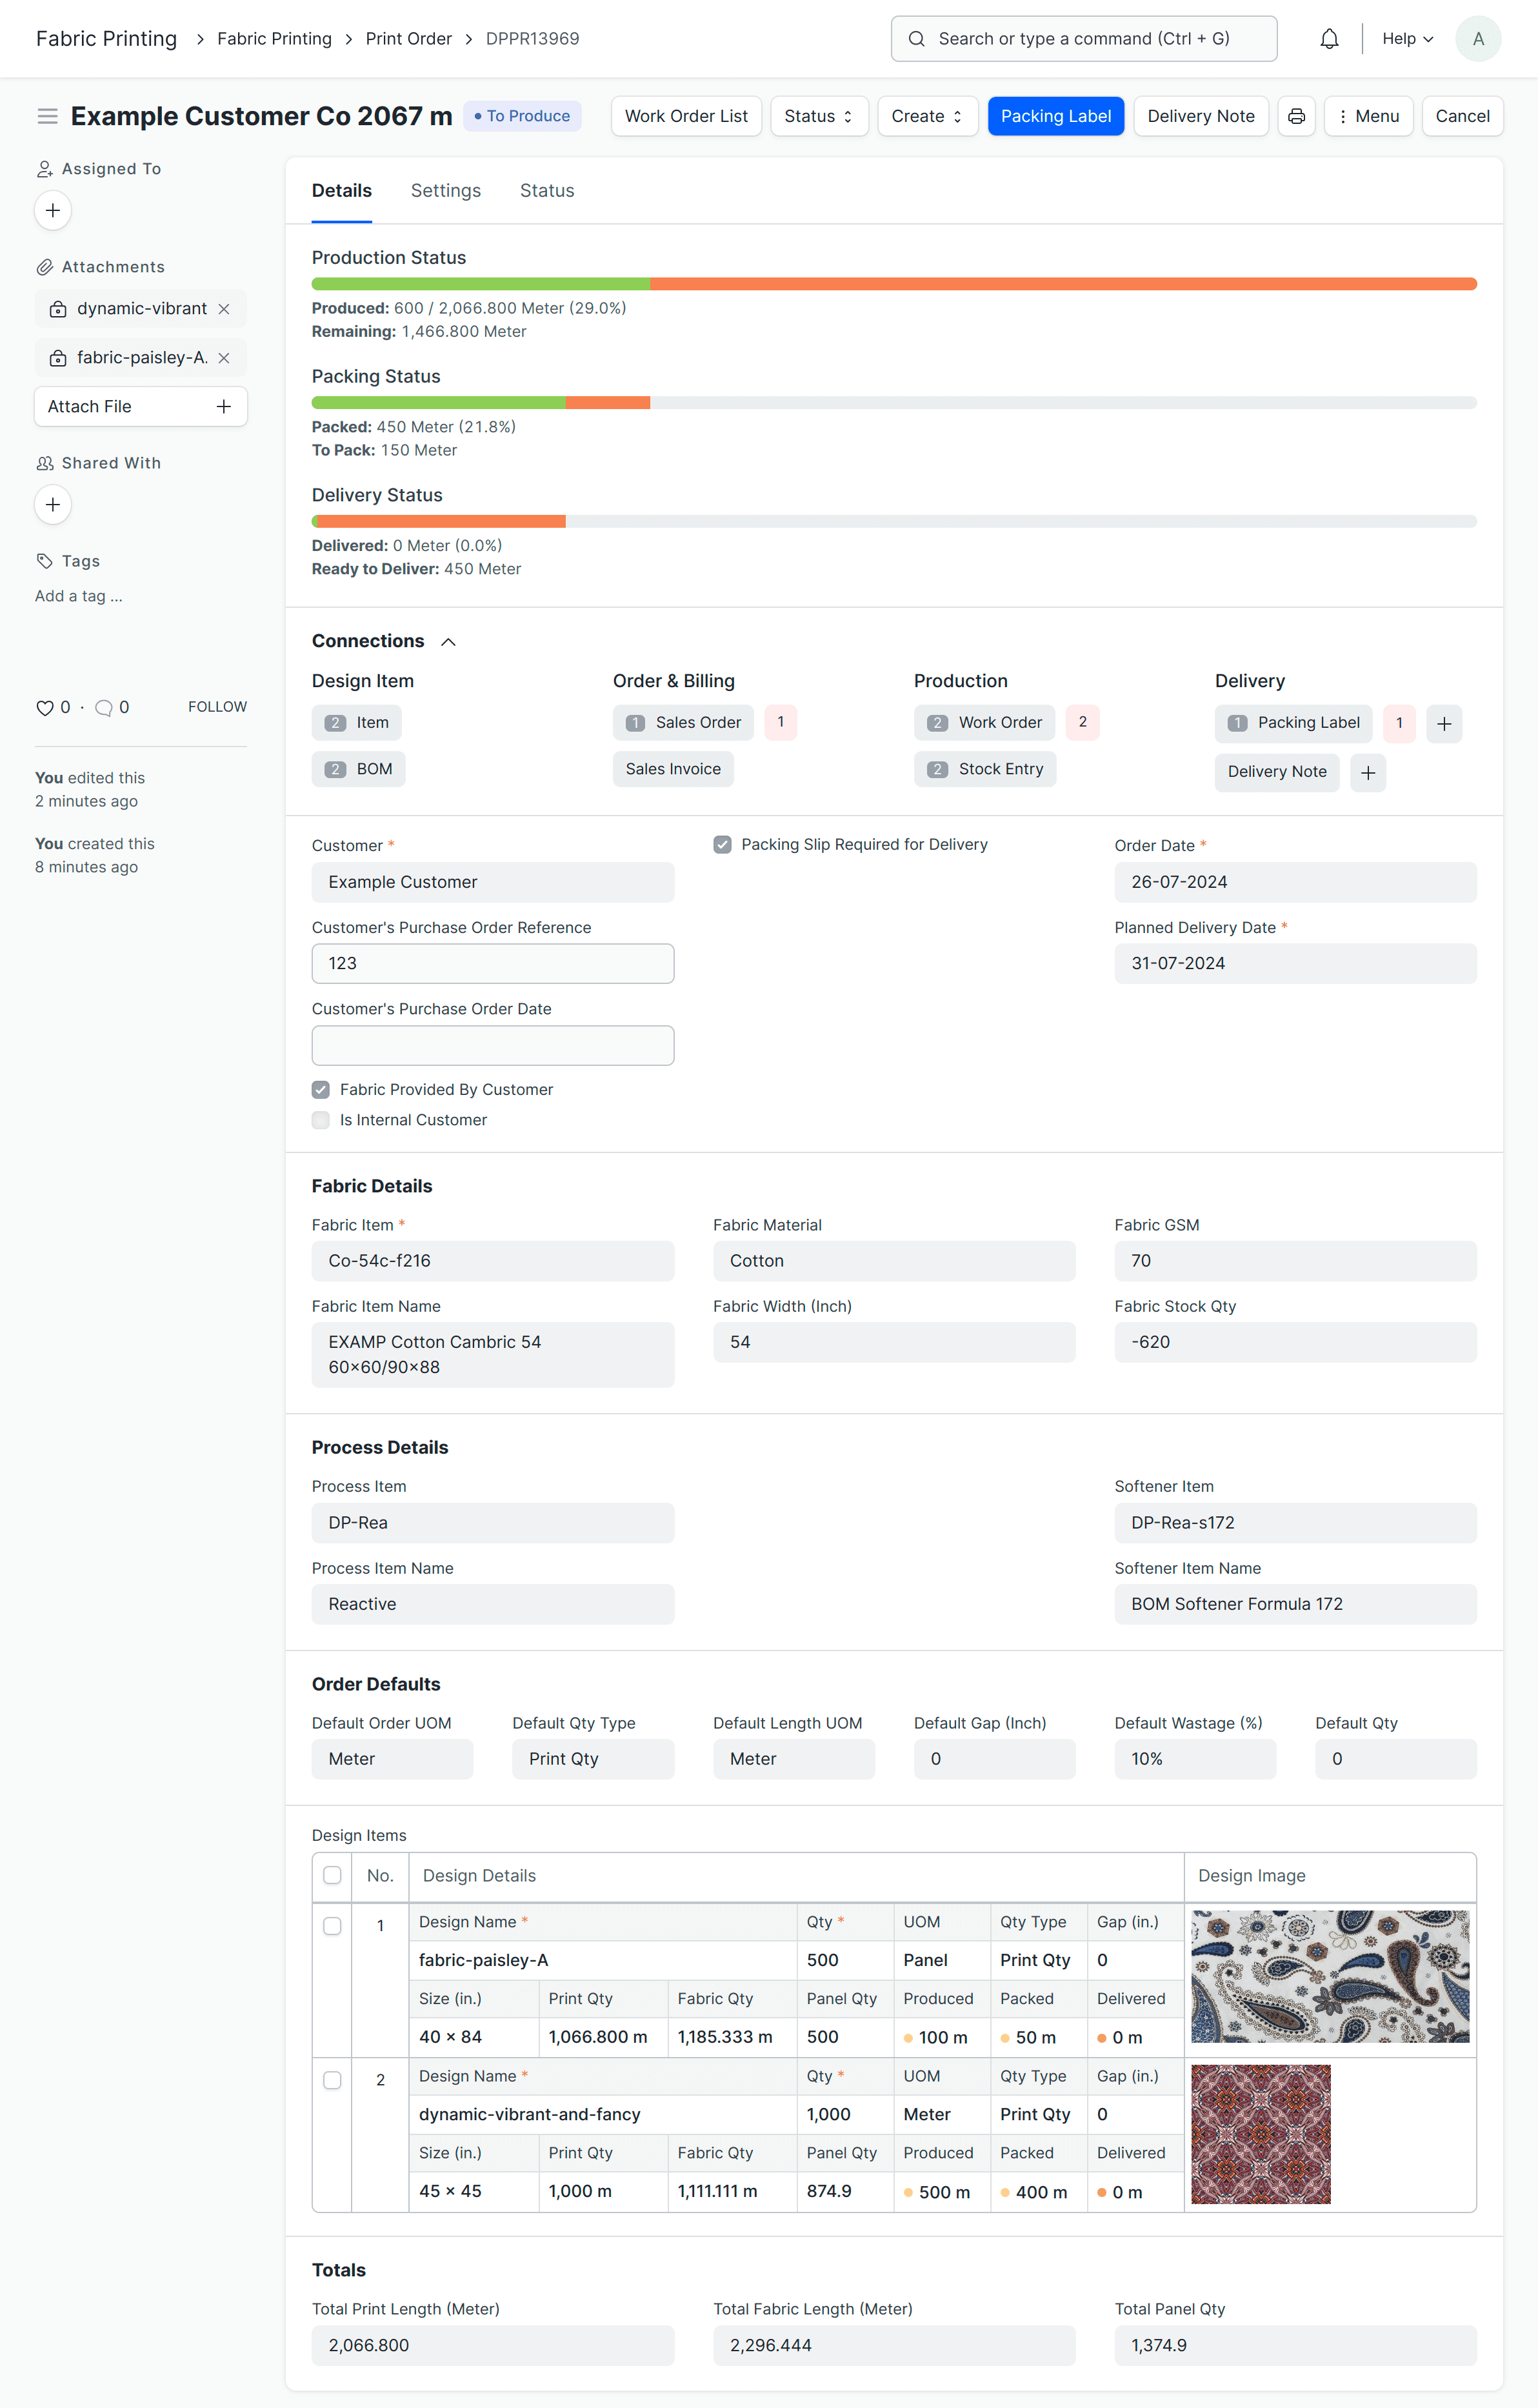
Task: Add new Packing Label with plus
Action: 1444,724
